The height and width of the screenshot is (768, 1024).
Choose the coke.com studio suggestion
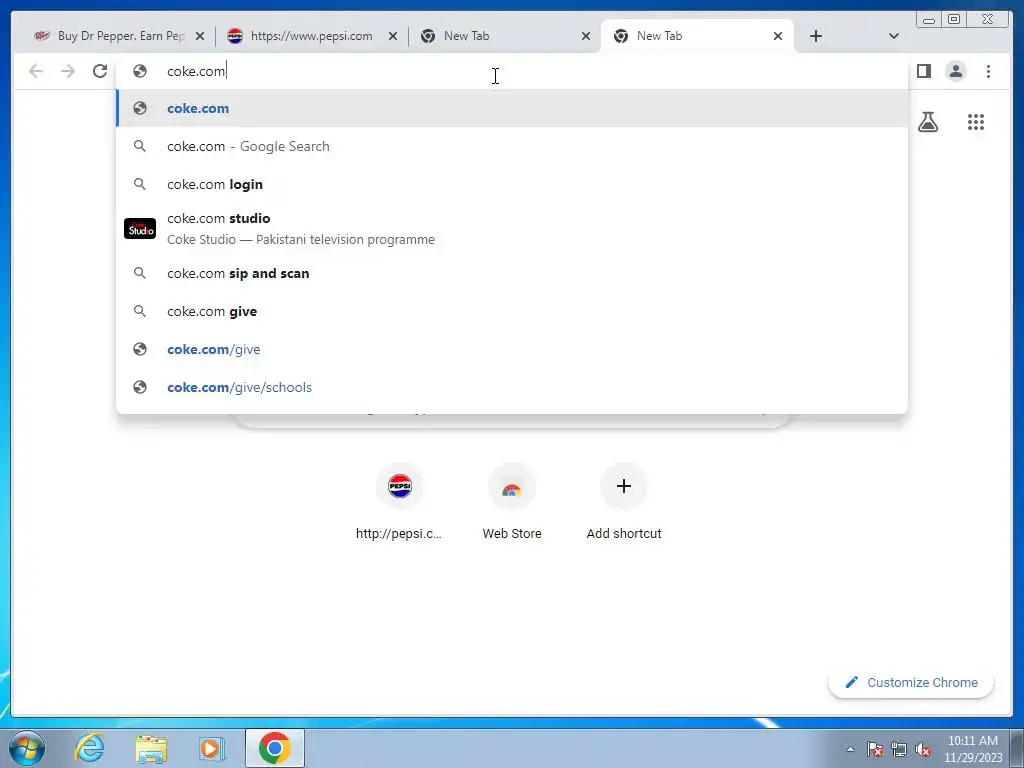(511, 229)
